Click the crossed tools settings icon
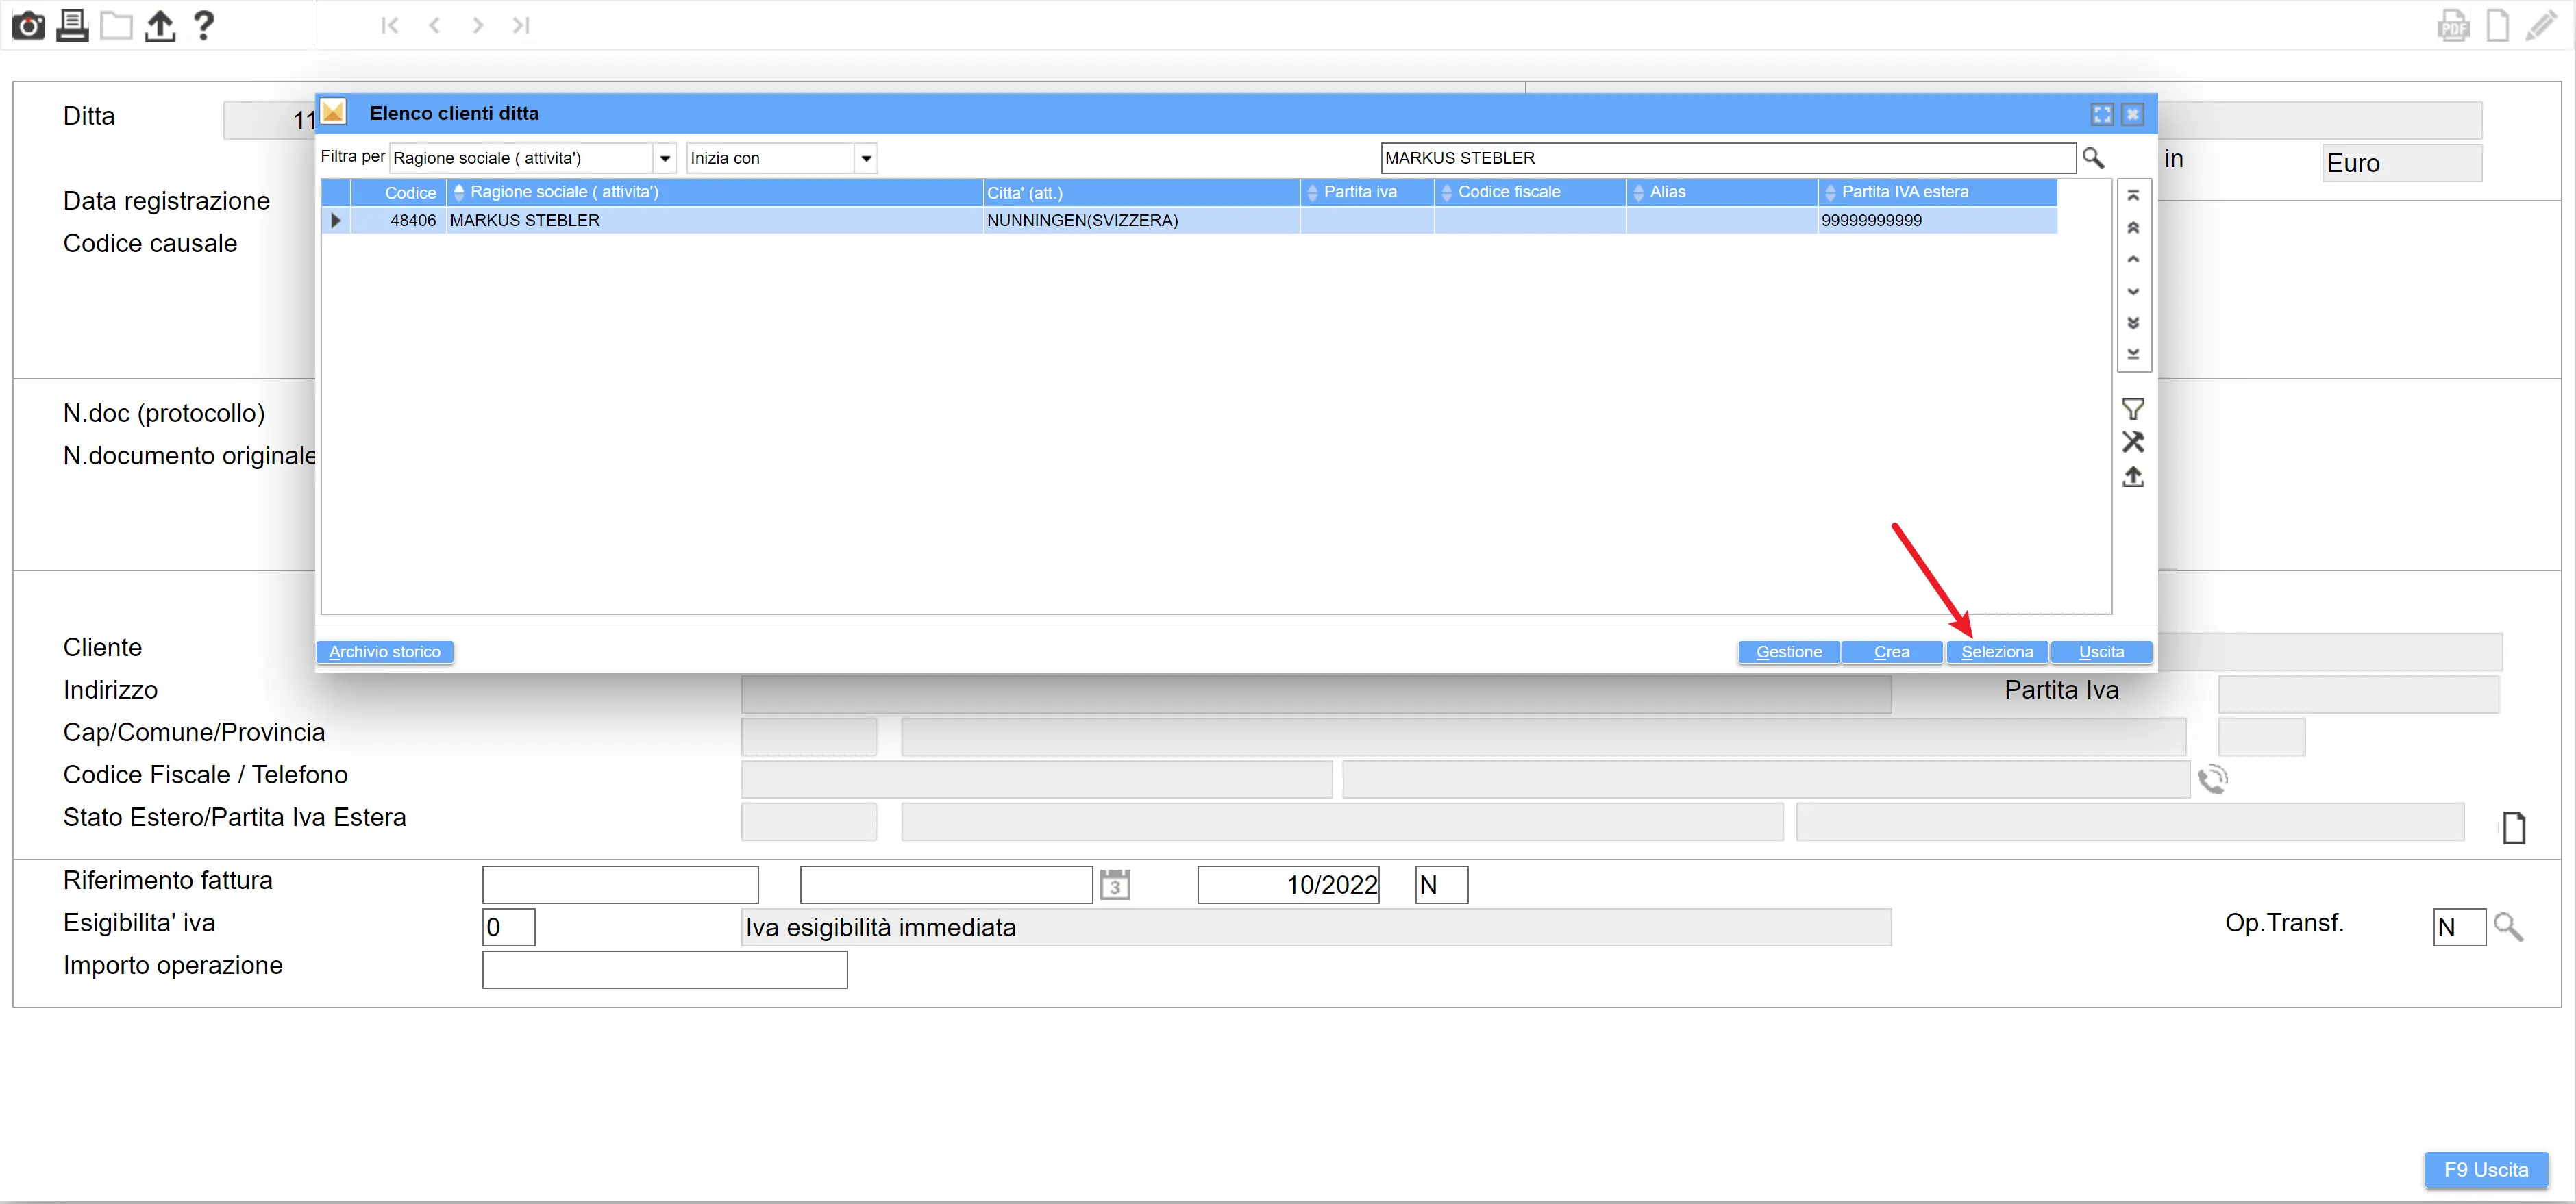The height and width of the screenshot is (1204, 2576). coord(2132,442)
